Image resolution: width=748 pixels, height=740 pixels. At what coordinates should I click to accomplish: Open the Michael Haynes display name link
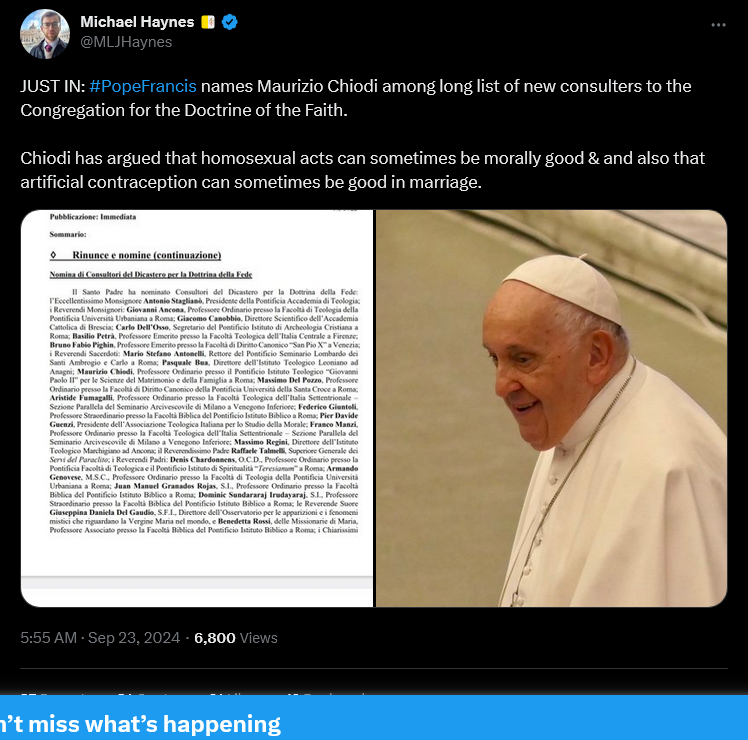point(137,22)
